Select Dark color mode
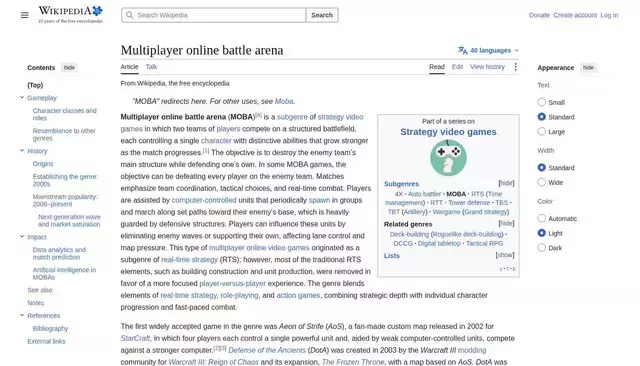Image resolution: width=640 pixels, height=366 pixels. click(x=541, y=248)
